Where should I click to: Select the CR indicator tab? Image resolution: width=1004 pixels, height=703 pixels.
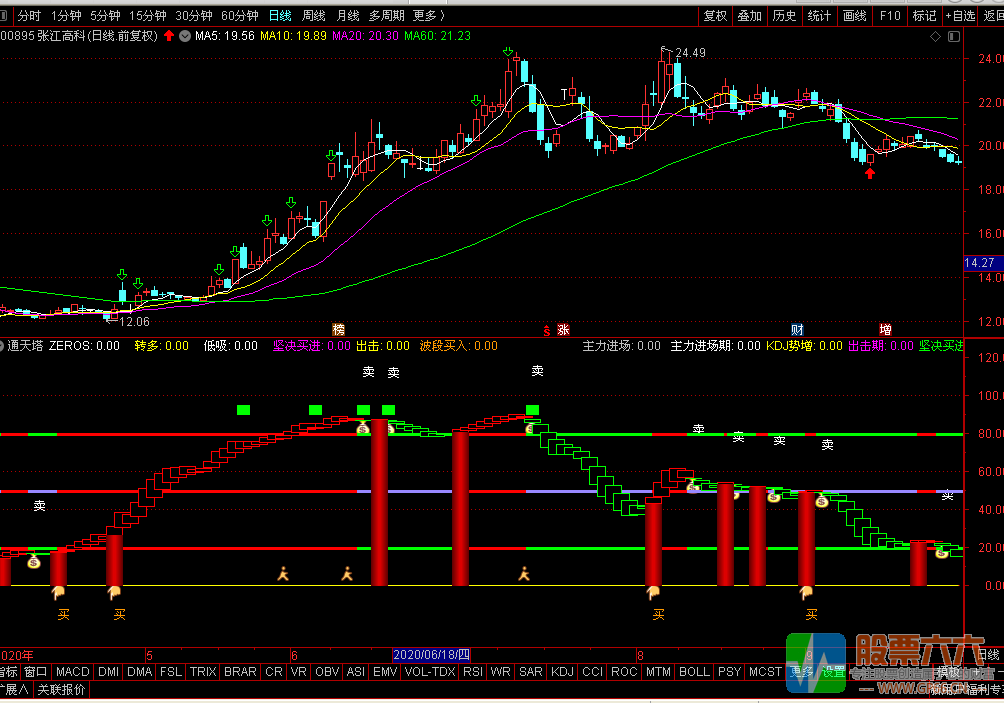(x=274, y=672)
